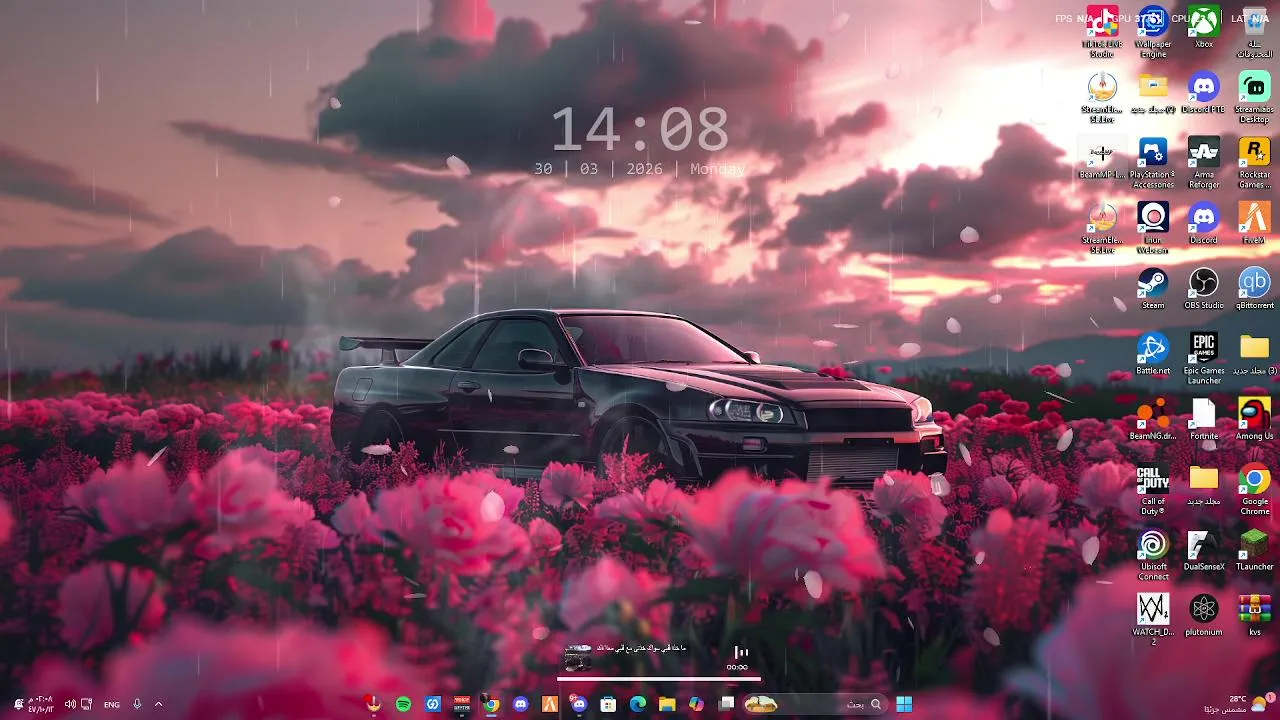Open File Explorer from the taskbar

tap(667, 704)
